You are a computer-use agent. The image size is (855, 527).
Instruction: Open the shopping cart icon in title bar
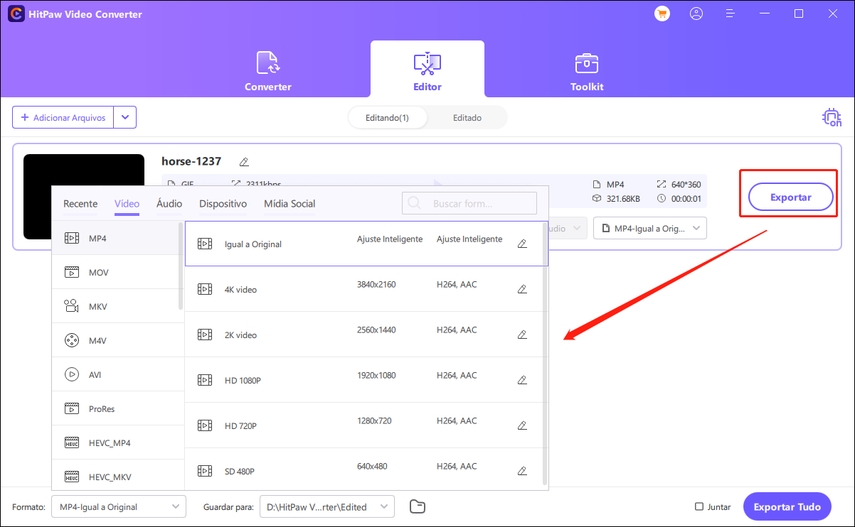click(x=662, y=14)
